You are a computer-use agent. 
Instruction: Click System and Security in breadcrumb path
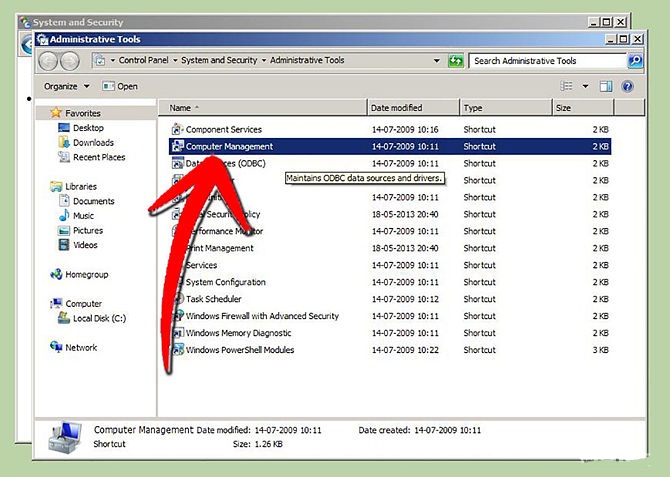[219, 60]
